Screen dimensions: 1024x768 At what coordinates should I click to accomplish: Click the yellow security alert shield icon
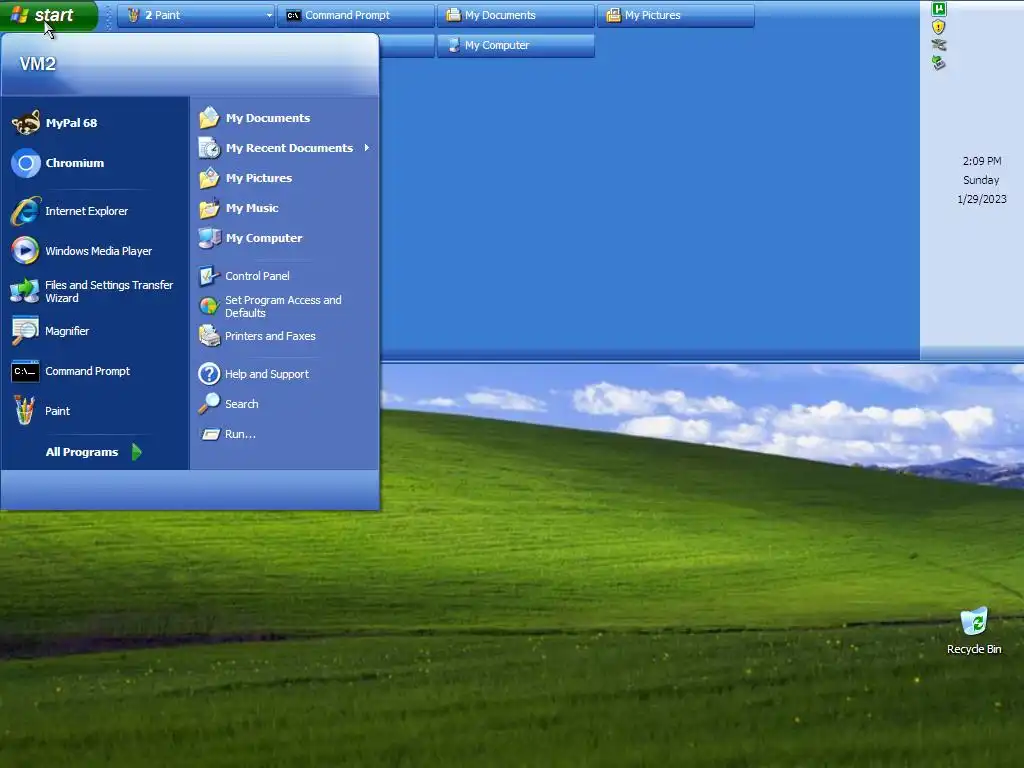939,27
